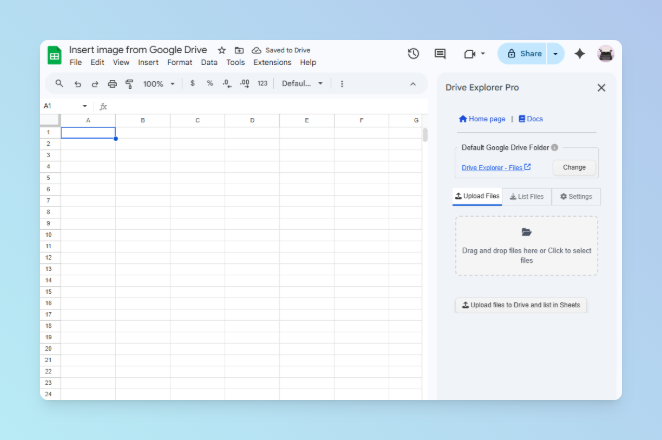Select column A header
The width and height of the screenshot is (662, 440).
[x=88, y=120]
